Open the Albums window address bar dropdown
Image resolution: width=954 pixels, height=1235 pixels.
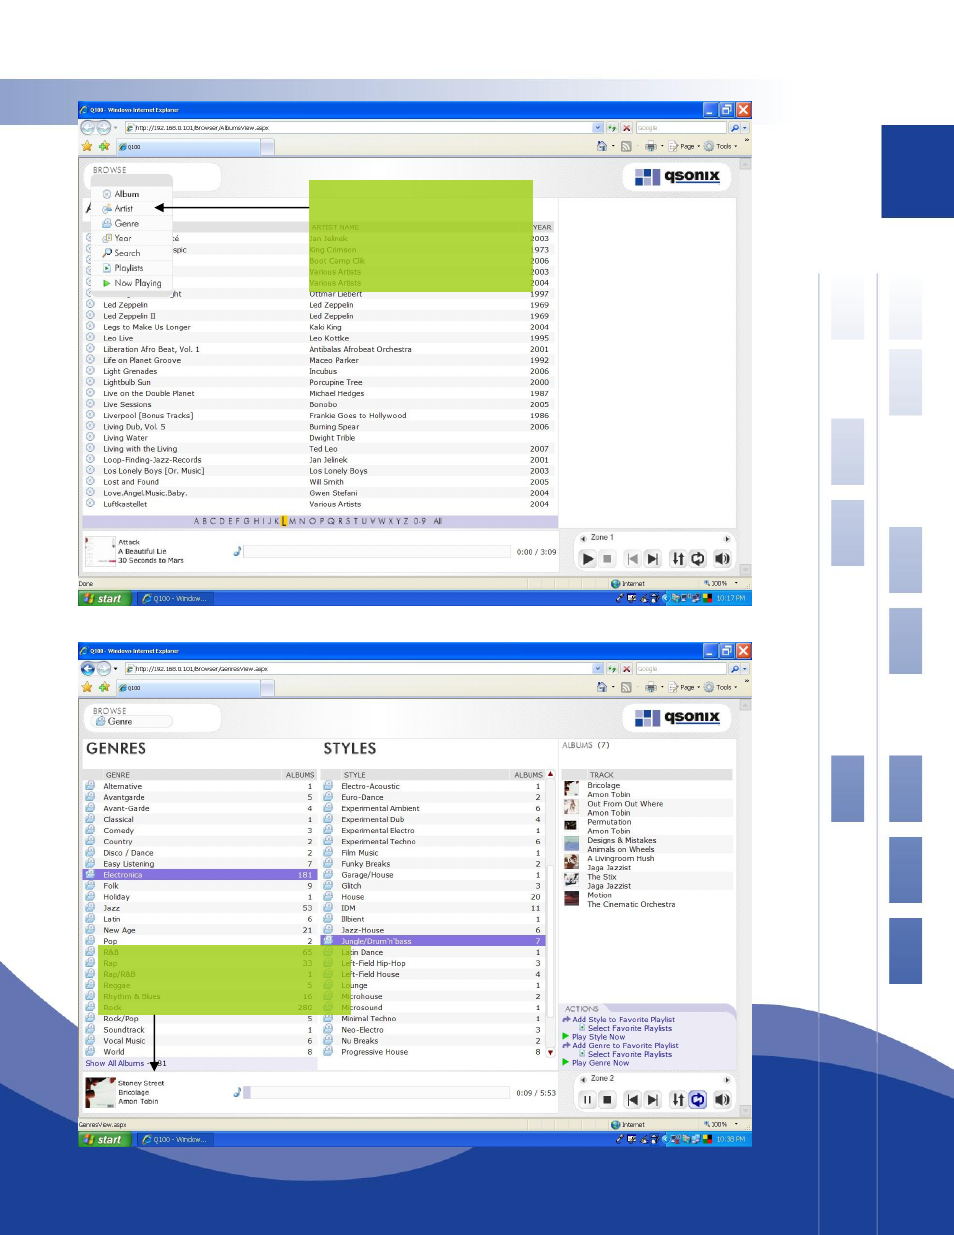[598, 128]
